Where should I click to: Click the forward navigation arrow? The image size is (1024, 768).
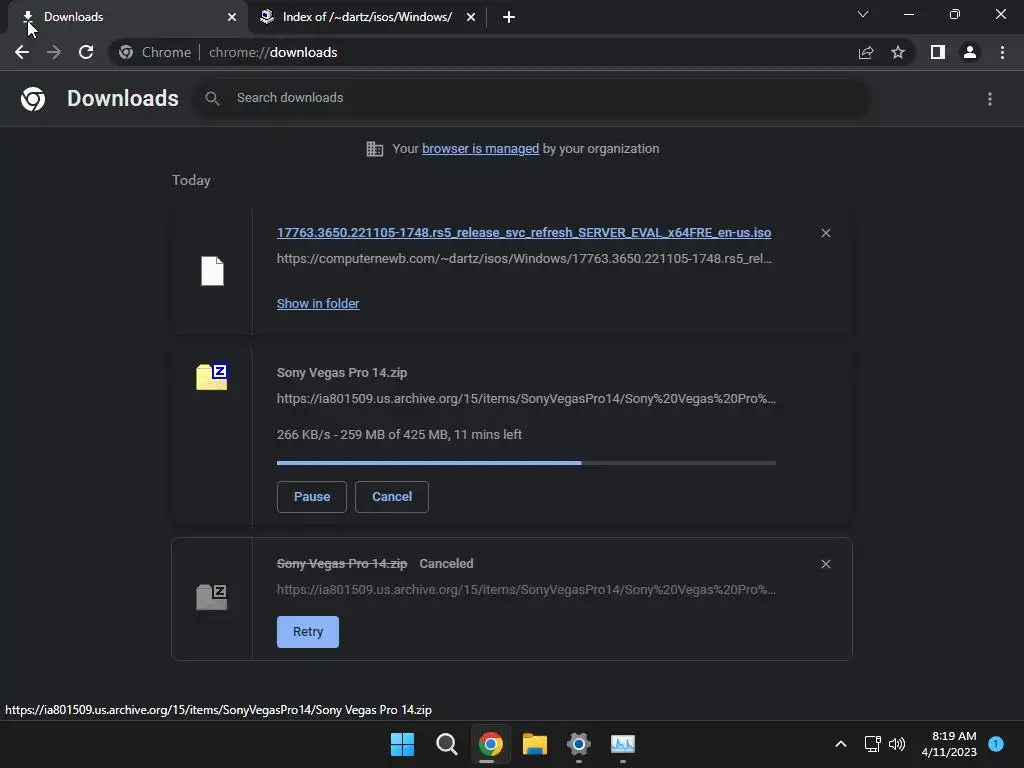click(x=54, y=52)
